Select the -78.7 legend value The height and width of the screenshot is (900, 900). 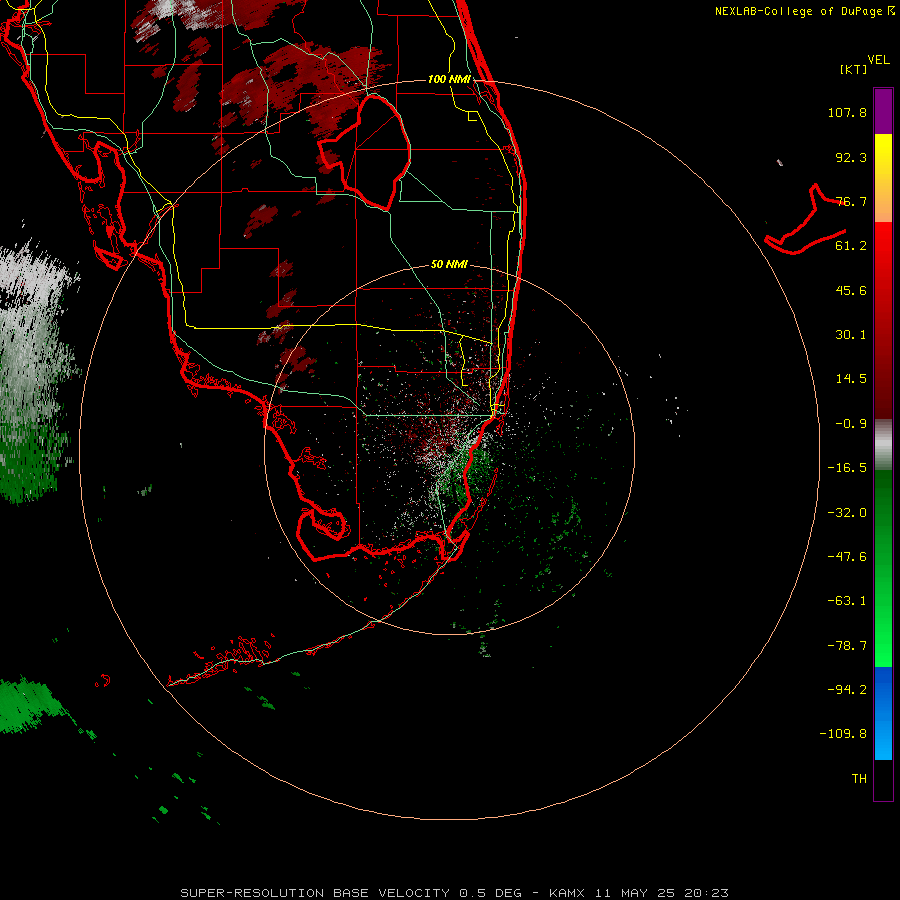click(847, 646)
